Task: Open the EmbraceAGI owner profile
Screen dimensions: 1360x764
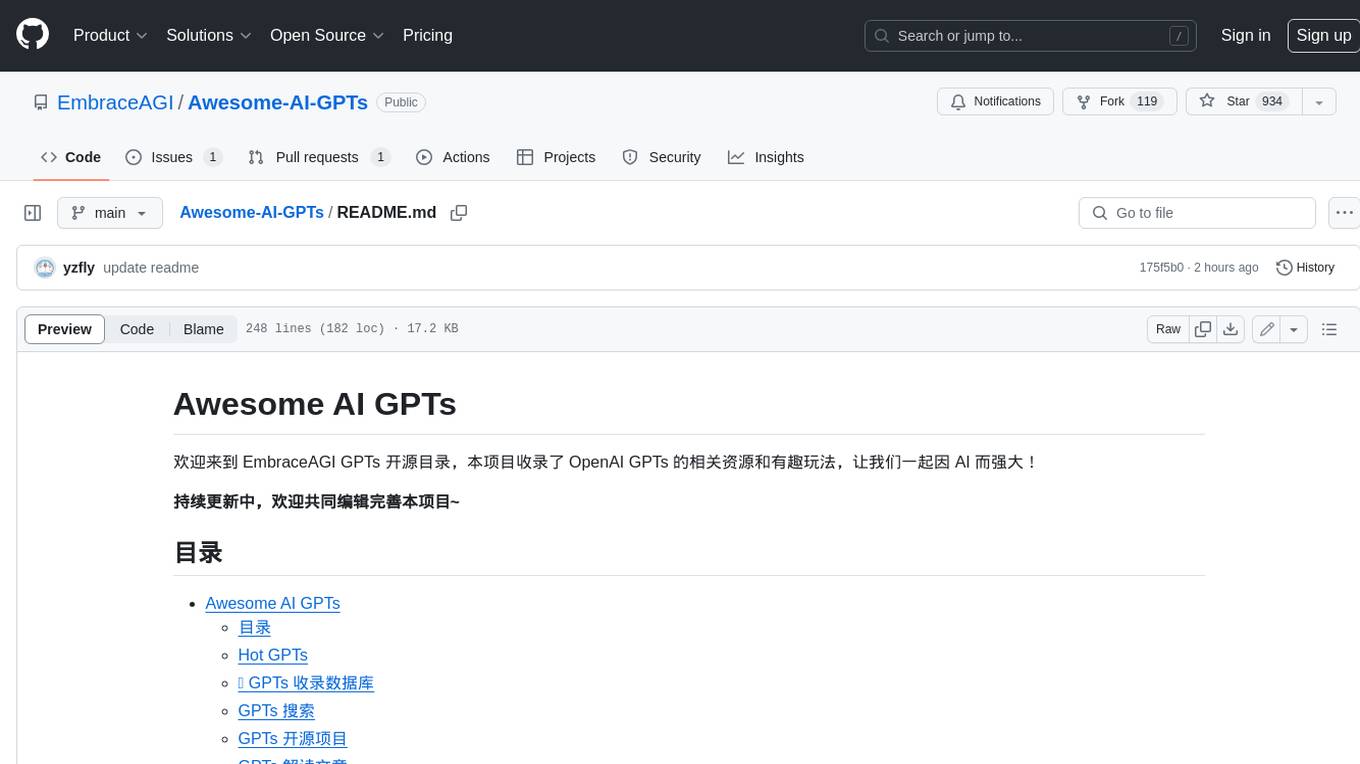Action: (115, 102)
